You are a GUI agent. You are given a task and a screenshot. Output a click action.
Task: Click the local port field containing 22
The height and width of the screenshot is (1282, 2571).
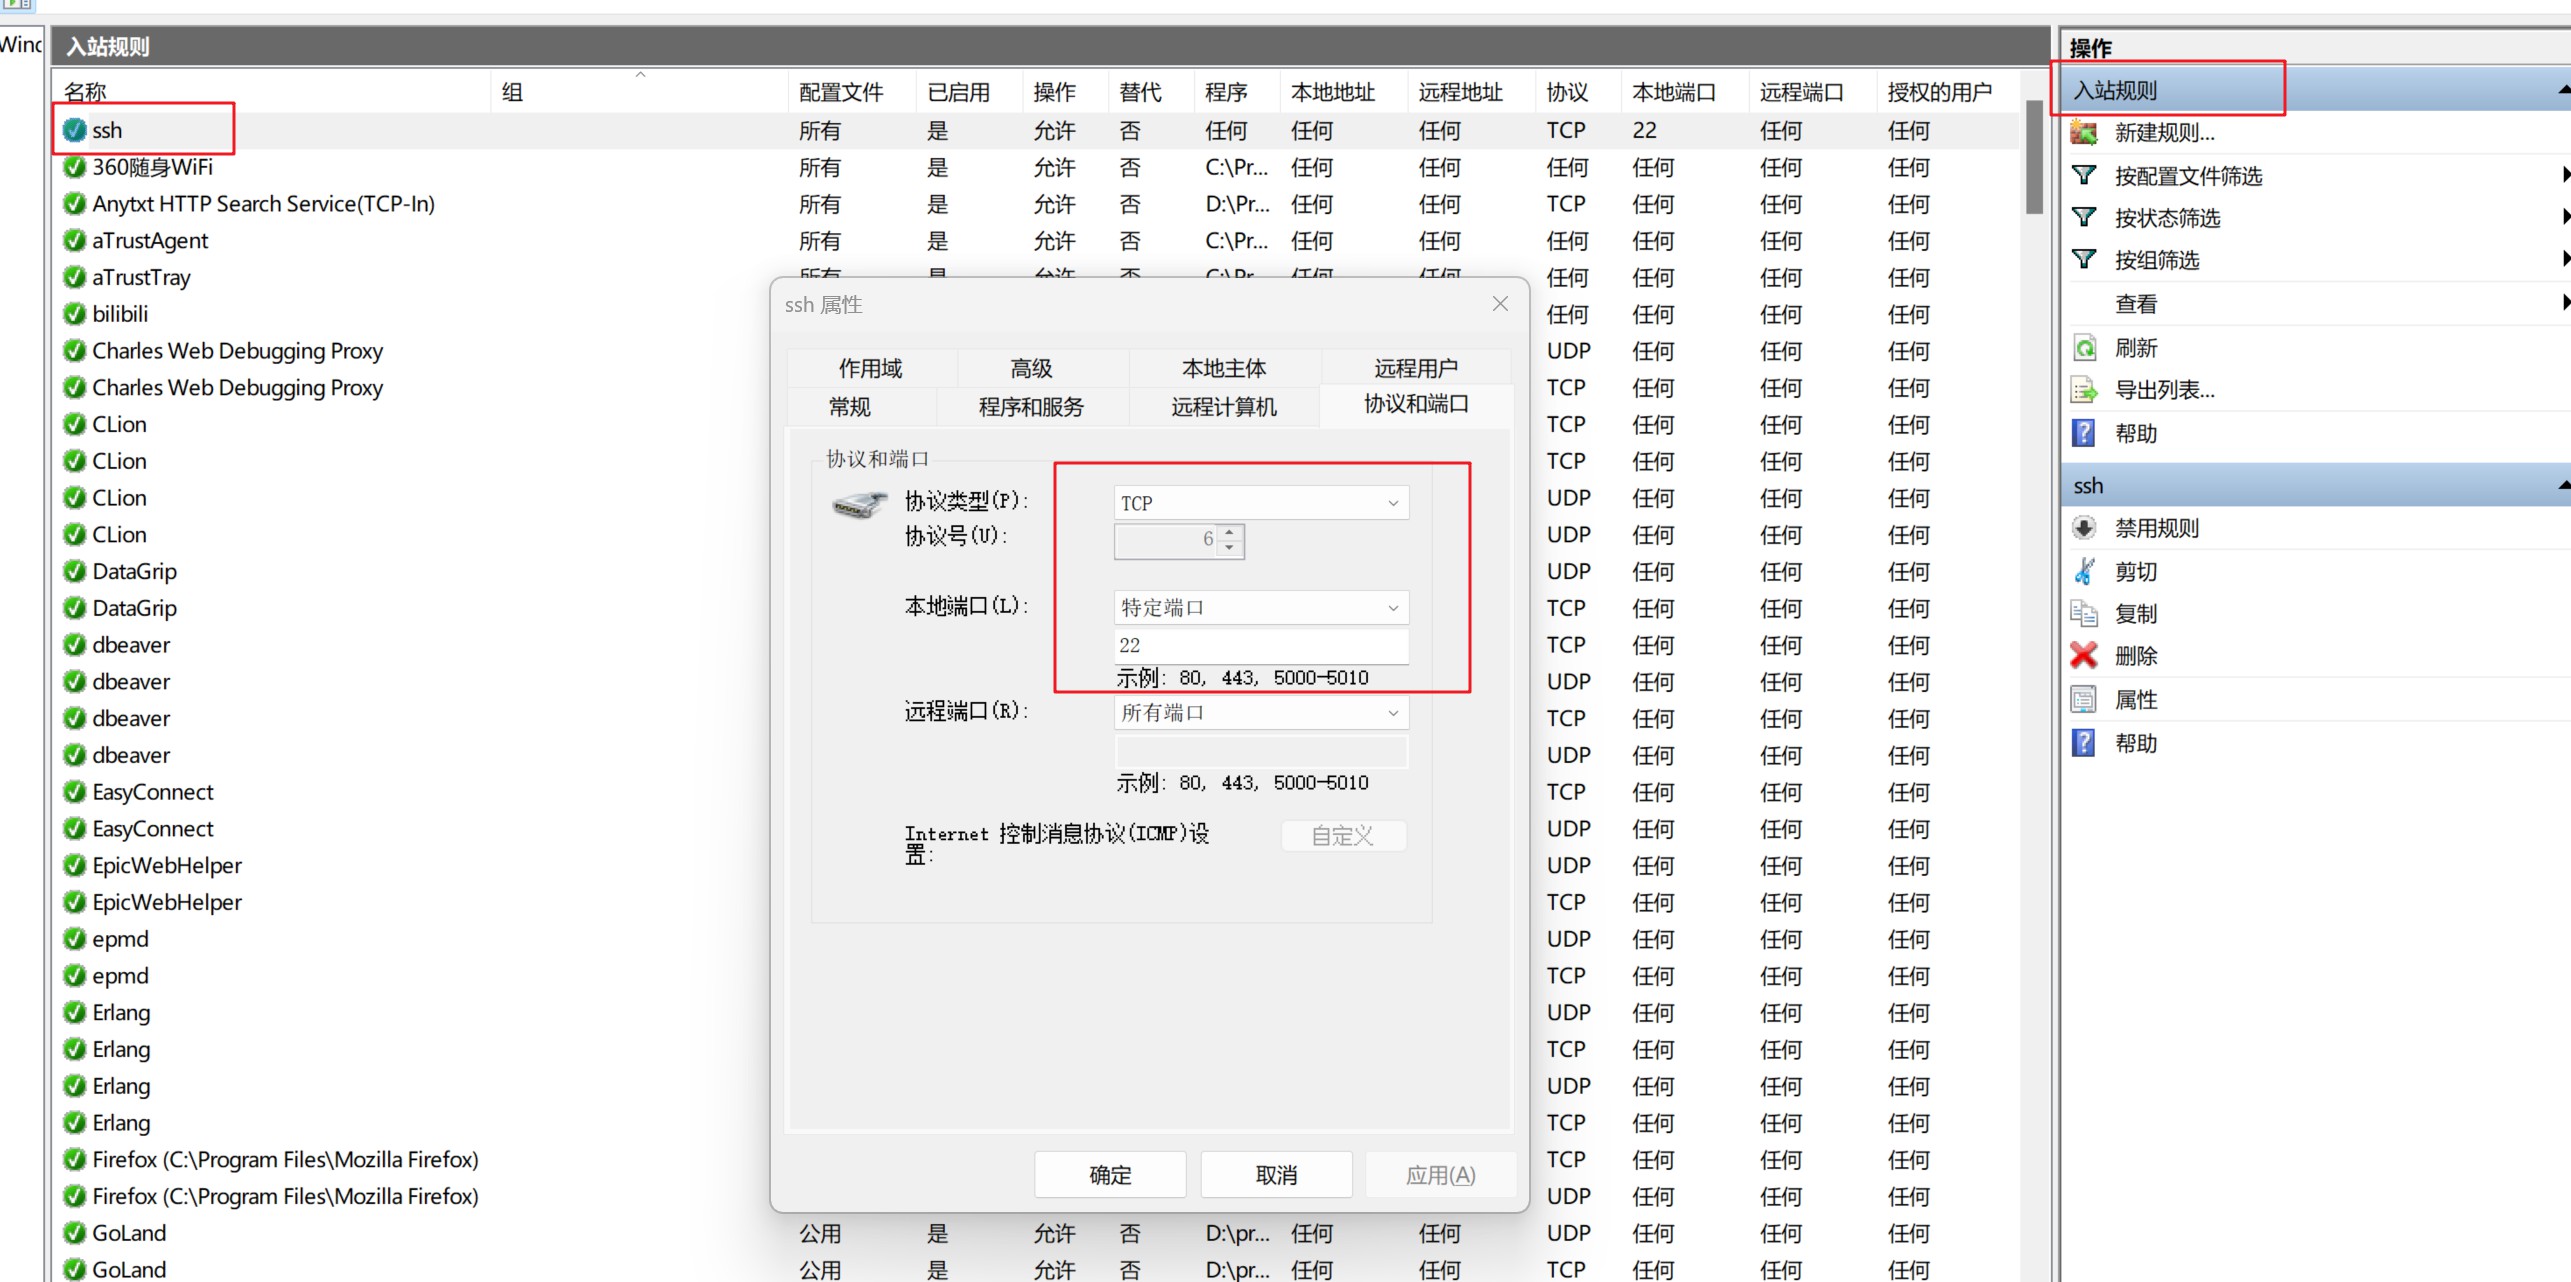click(x=1261, y=645)
